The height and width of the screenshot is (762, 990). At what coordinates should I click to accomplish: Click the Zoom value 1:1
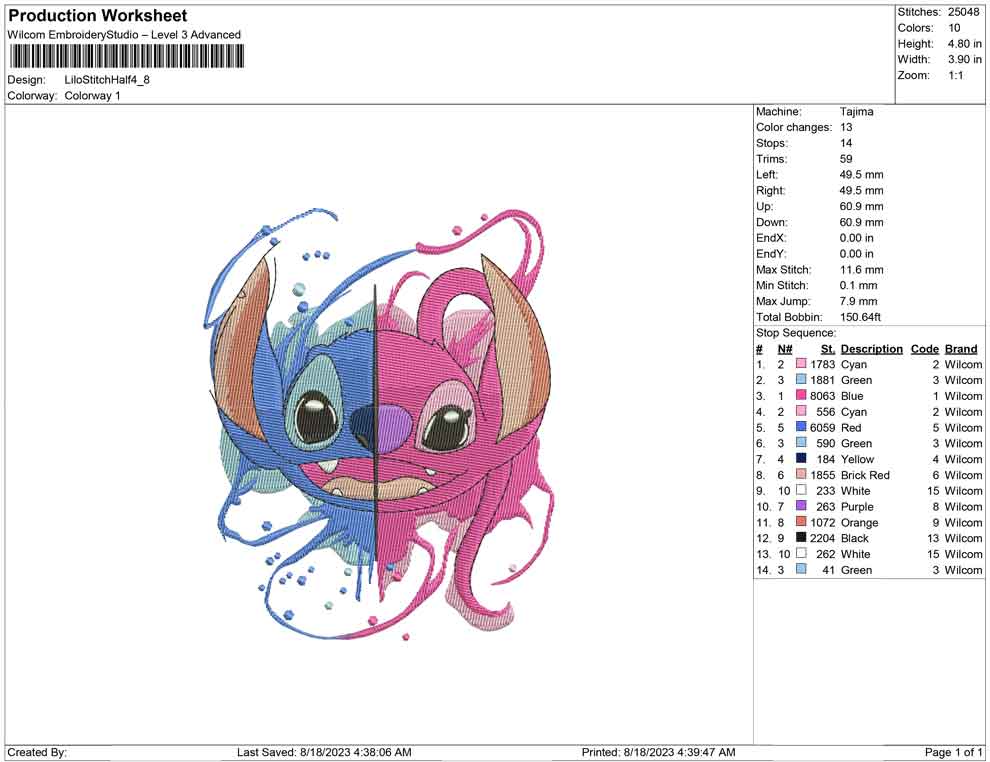(x=955, y=75)
